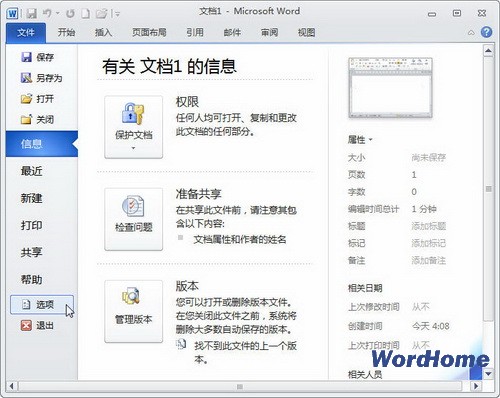
Task: Open 选项 (Options) in the backstage menu
Action: (x=42, y=304)
